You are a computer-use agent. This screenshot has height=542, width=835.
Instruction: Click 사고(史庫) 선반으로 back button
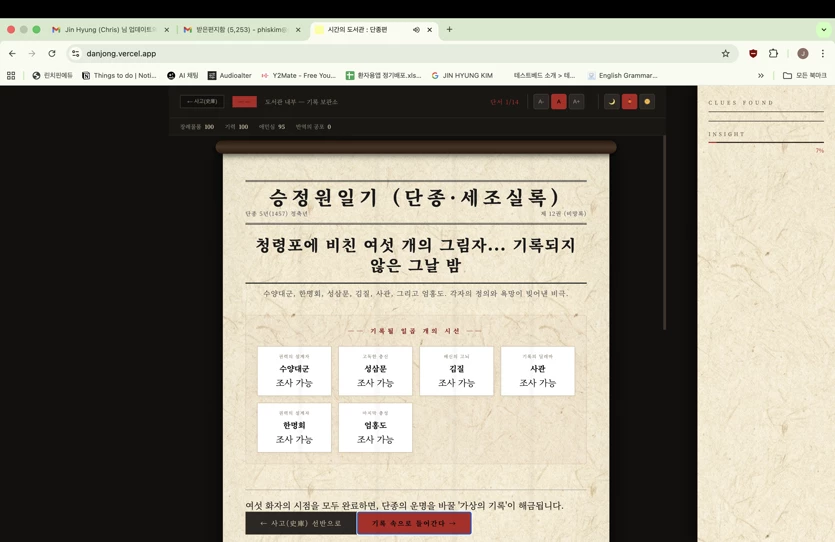point(301,523)
